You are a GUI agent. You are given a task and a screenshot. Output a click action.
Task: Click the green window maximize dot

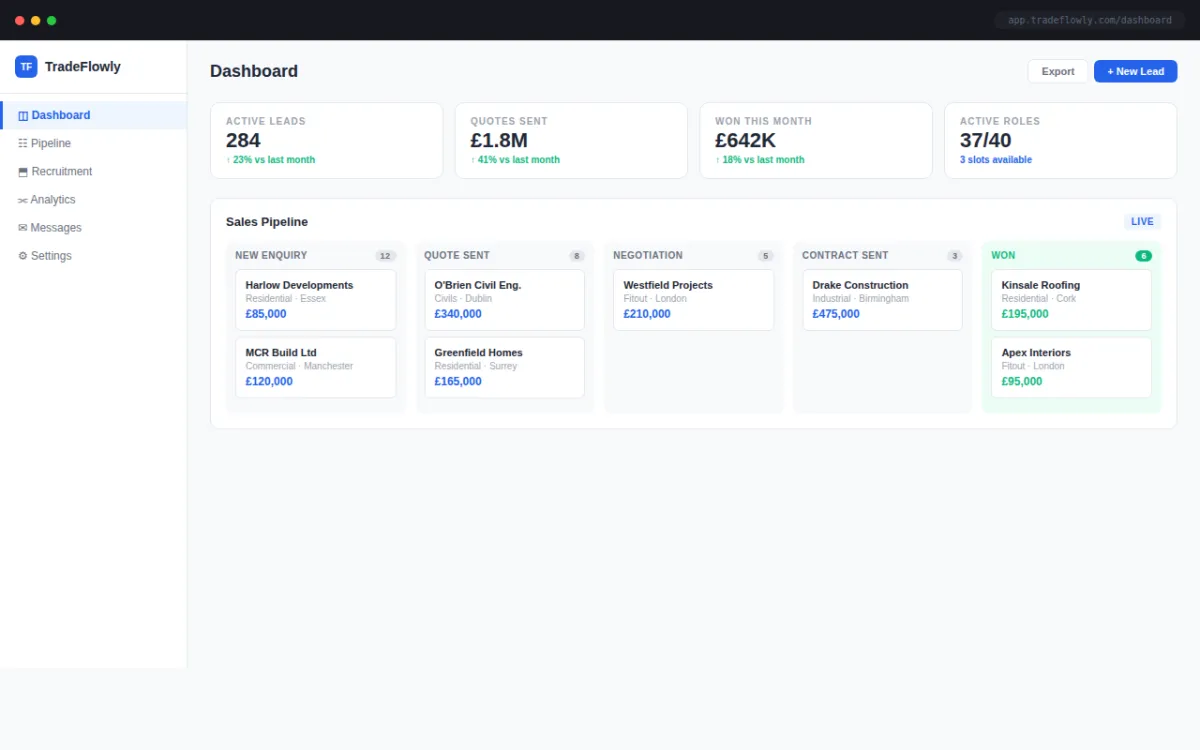[52, 20]
